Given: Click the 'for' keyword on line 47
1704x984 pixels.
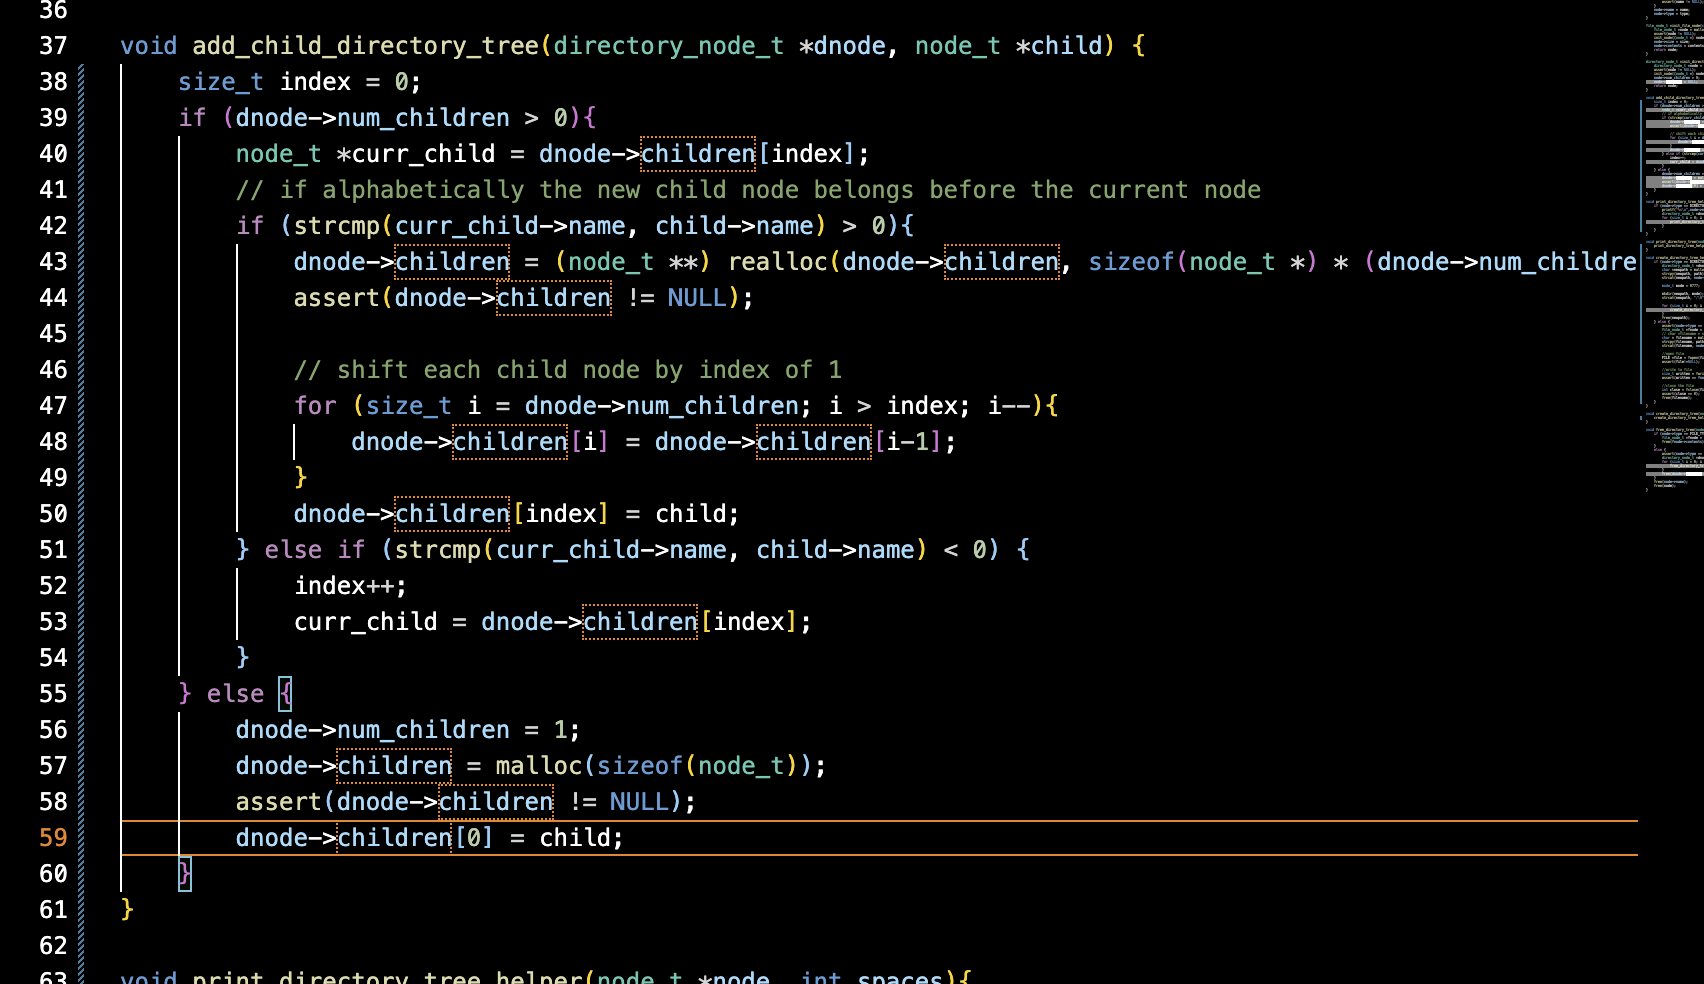Looking at the screenshot, I should point(315,406).
